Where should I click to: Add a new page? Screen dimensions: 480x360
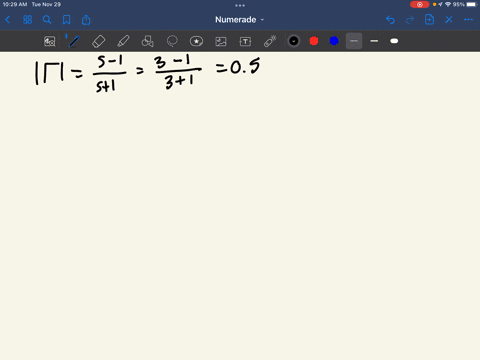[429, 20]
